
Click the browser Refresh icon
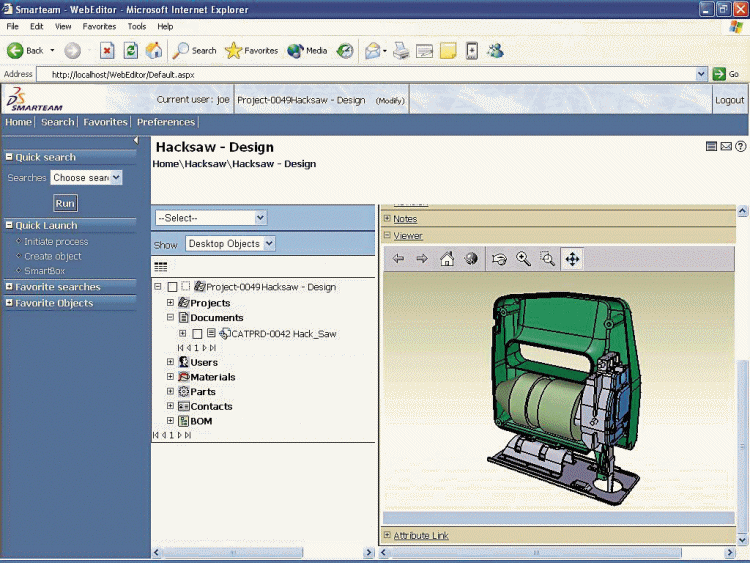click(131, 51)
